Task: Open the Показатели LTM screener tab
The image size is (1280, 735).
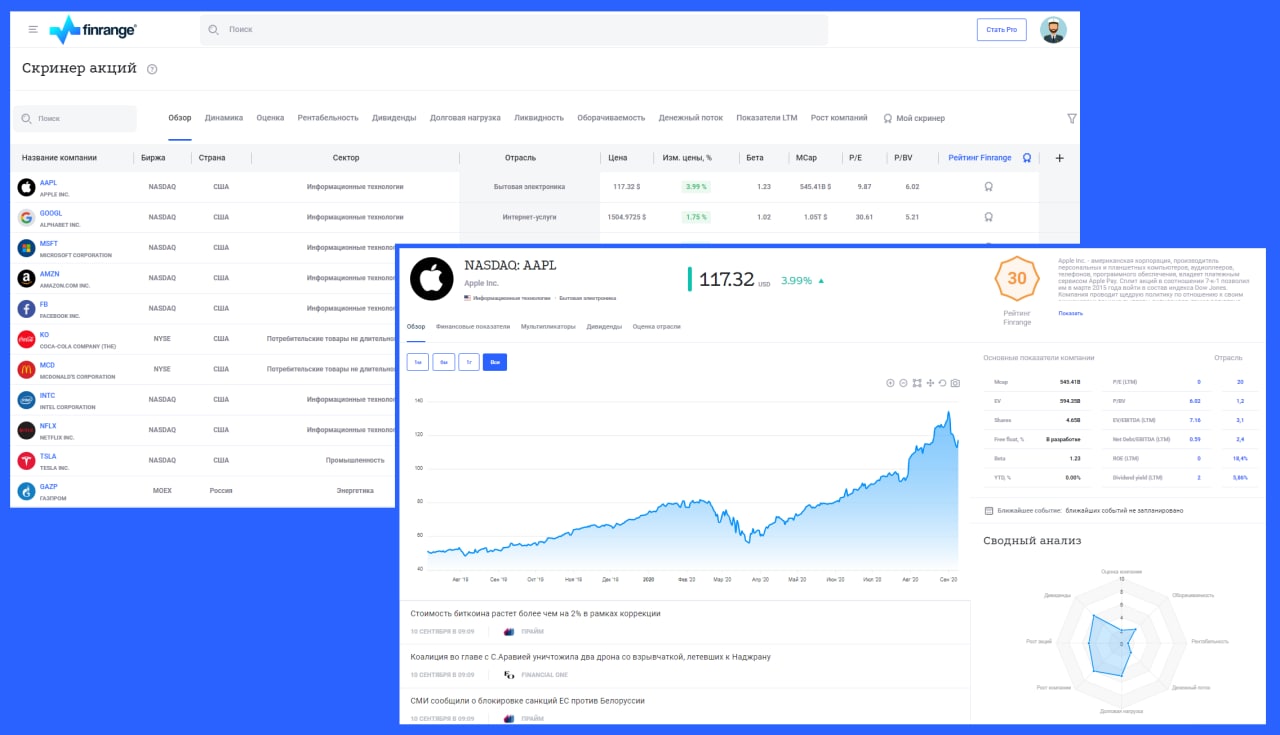Action: pos(767,118)
